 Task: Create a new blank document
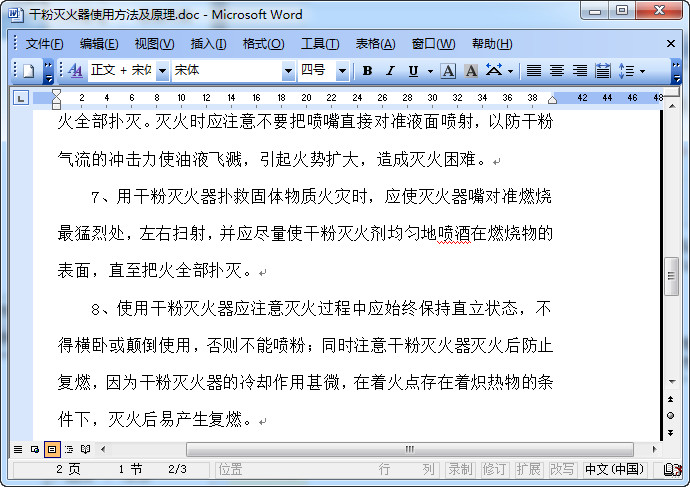point(29,71)
